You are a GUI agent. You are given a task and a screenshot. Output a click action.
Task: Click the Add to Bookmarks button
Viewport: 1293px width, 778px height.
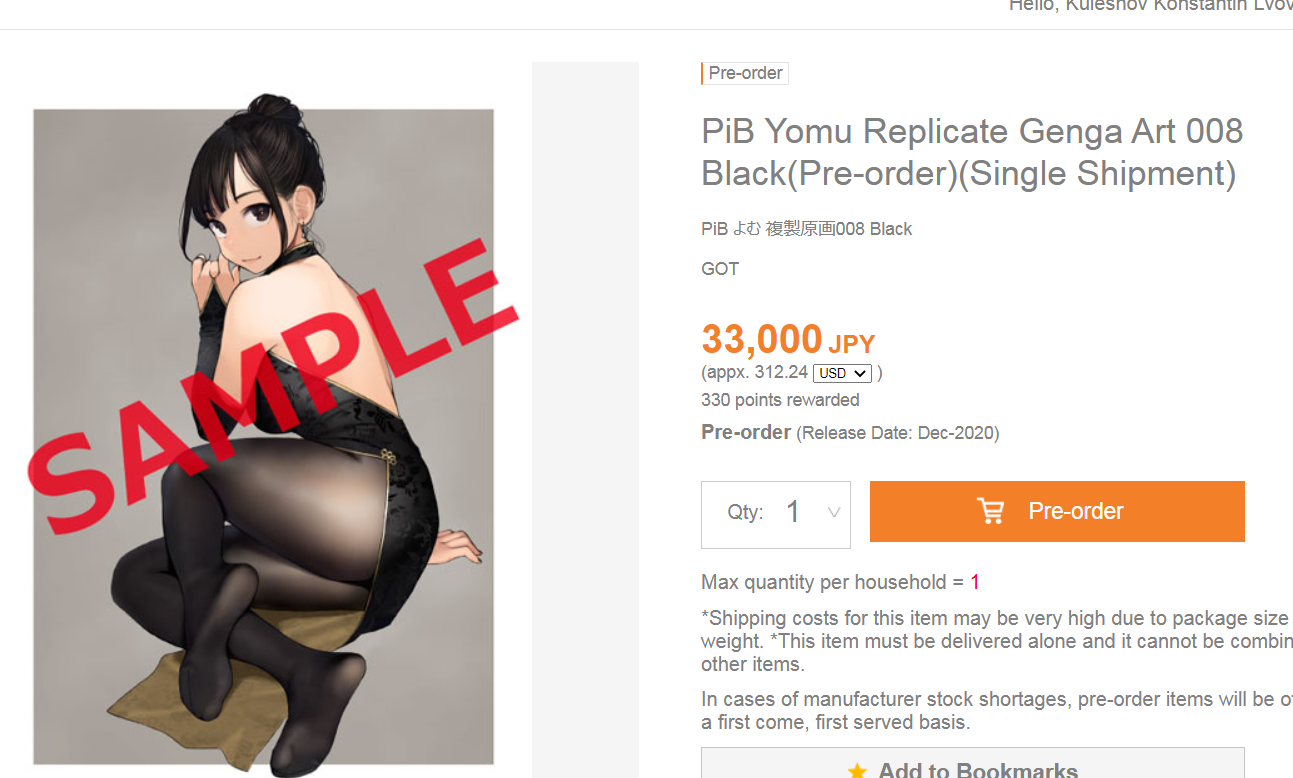[973, 763]
